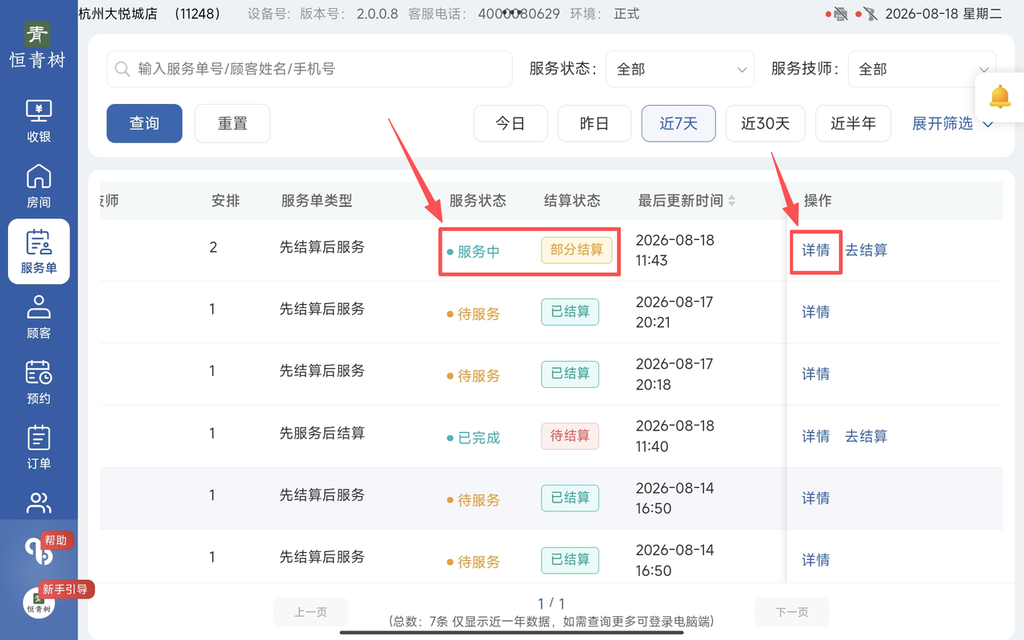Select the 近半年 date range

point(853,123)
